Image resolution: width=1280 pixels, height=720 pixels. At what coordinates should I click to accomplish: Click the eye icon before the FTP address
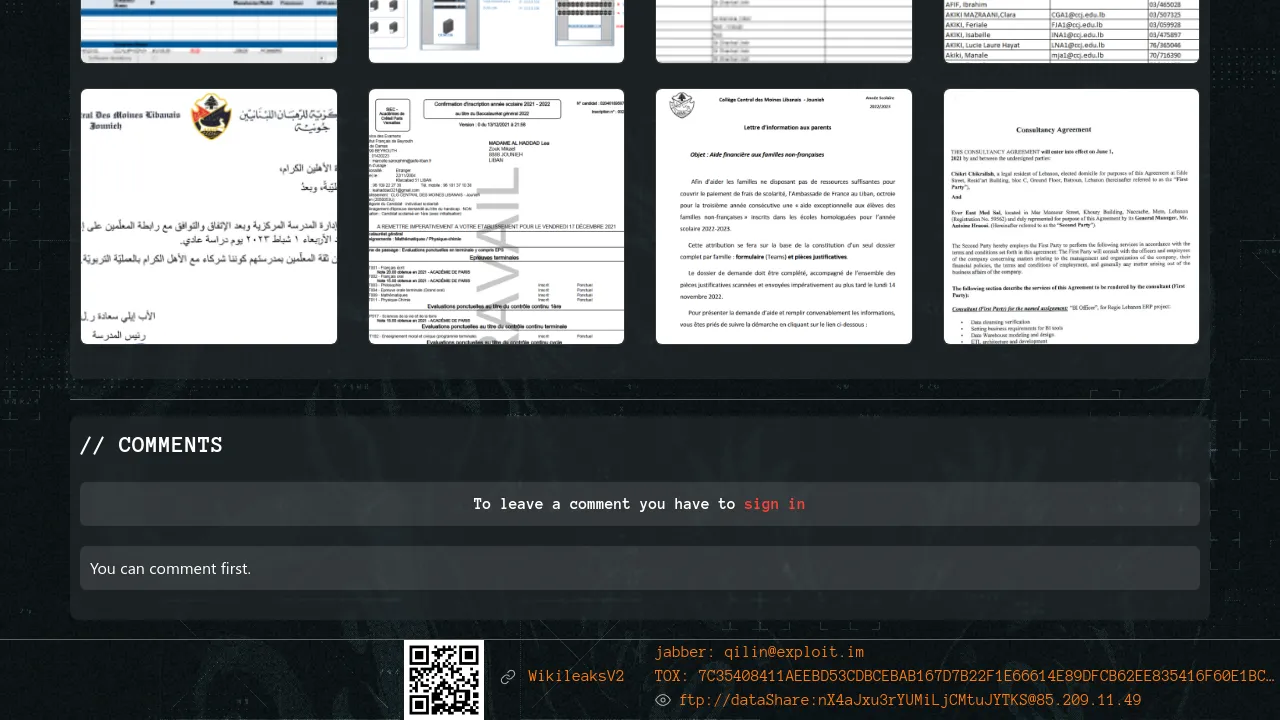click(663, 700)
